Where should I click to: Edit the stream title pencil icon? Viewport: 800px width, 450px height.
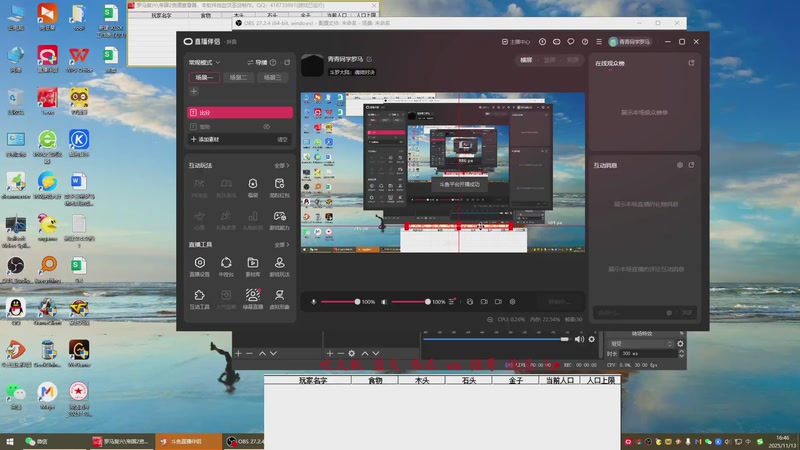click(369, 59)
